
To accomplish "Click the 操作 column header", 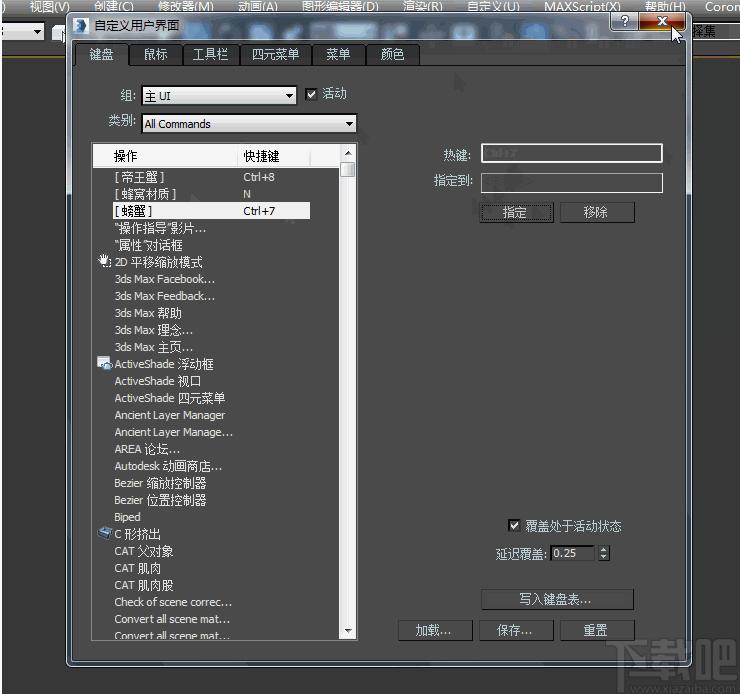I will tap(165, 156).
